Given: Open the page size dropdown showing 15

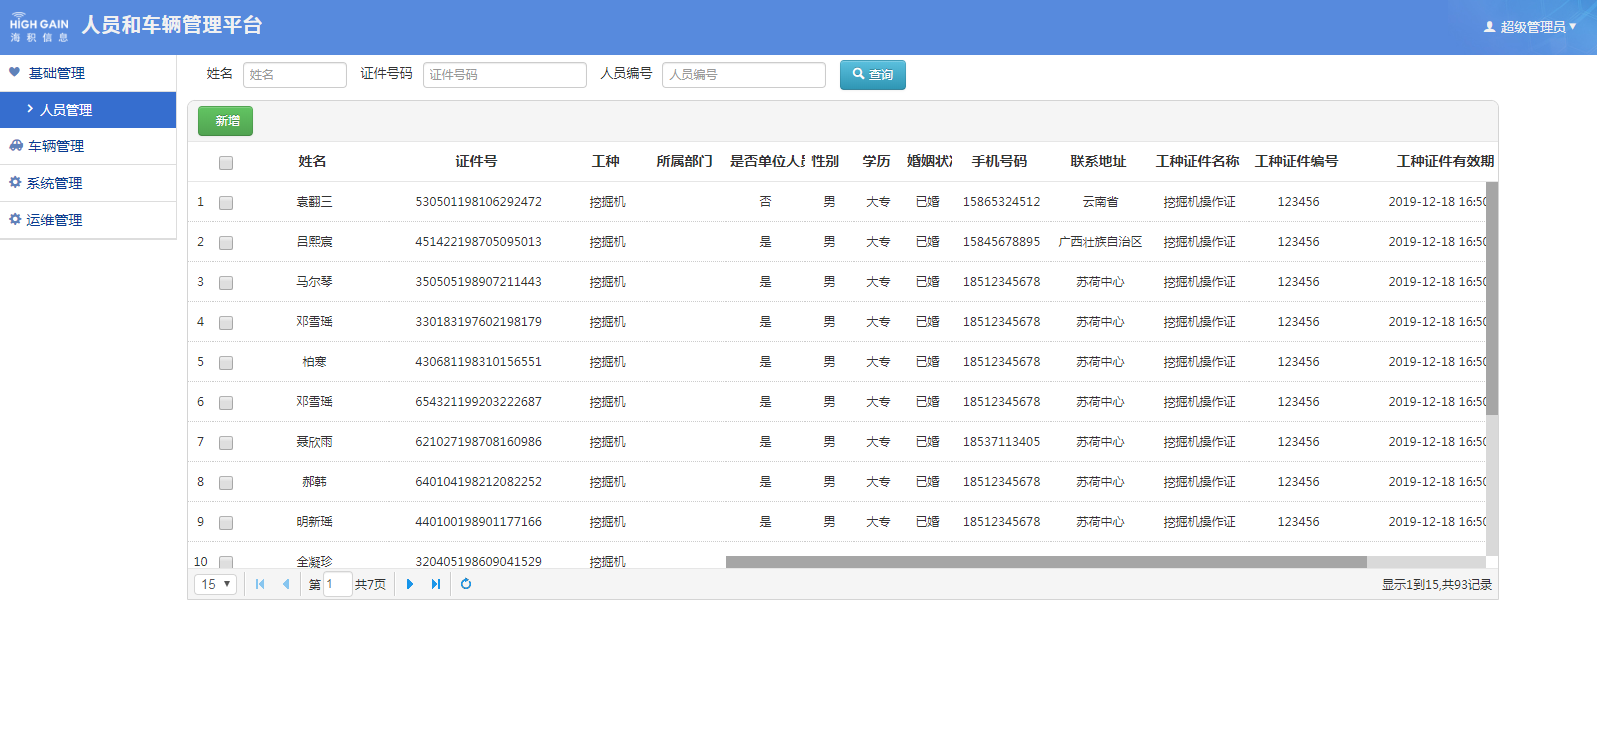Looking at the screenshot, I should click(x=216, y=584).
